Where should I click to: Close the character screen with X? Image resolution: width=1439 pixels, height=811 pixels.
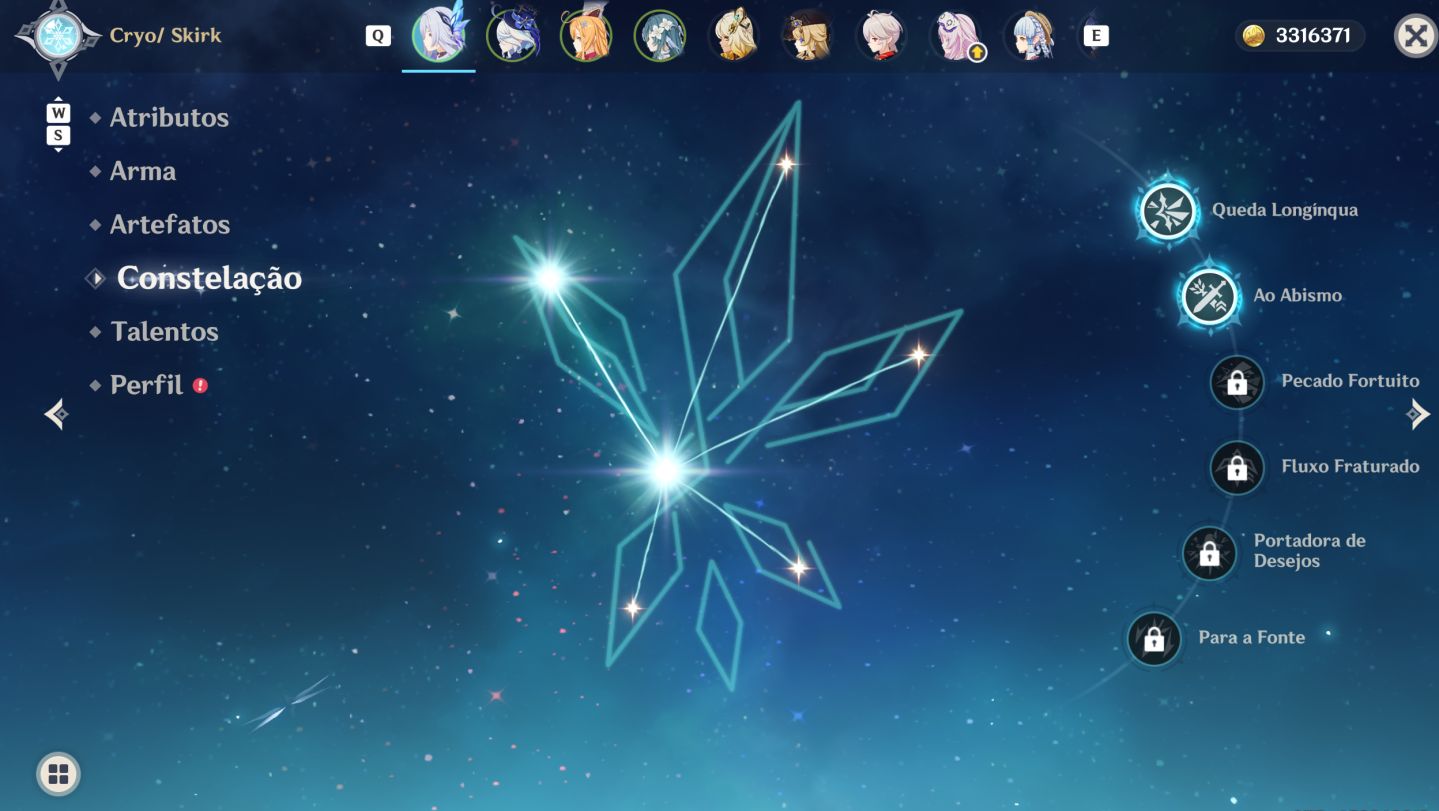coord(1415,37)
